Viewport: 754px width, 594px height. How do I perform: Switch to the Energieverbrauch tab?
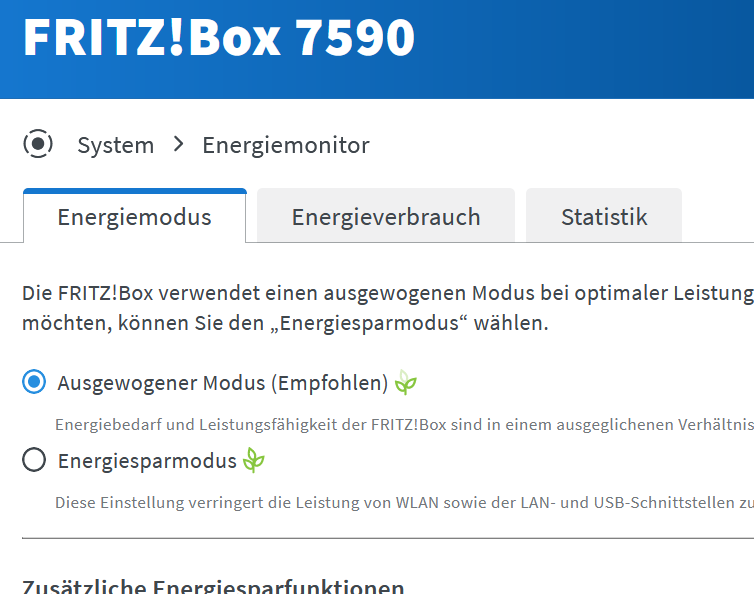coord(386,216)
